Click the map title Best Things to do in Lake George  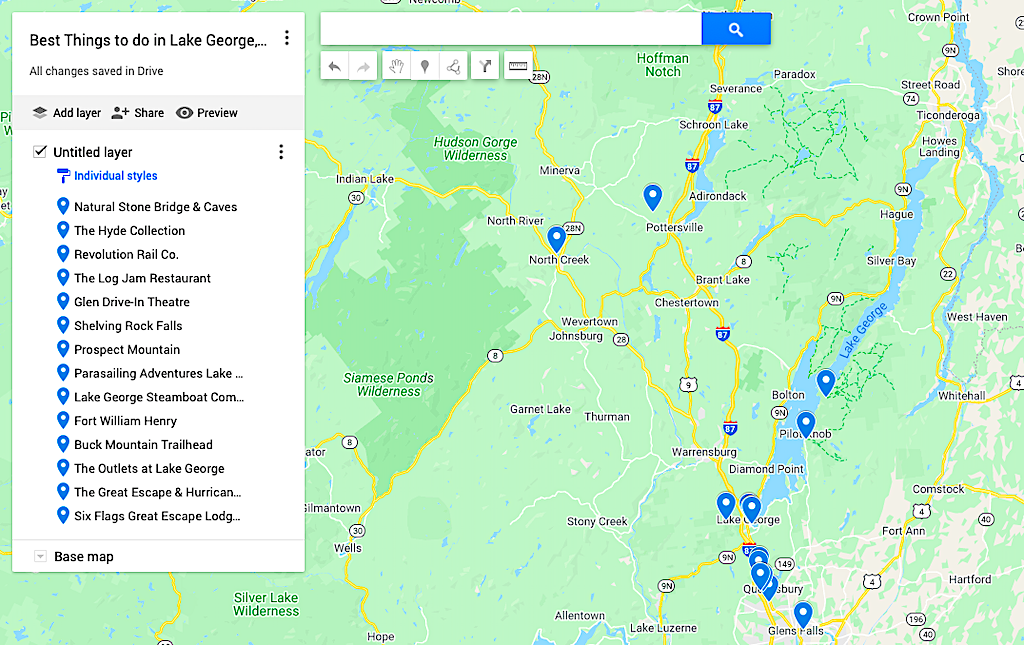(x=148, y=40)
